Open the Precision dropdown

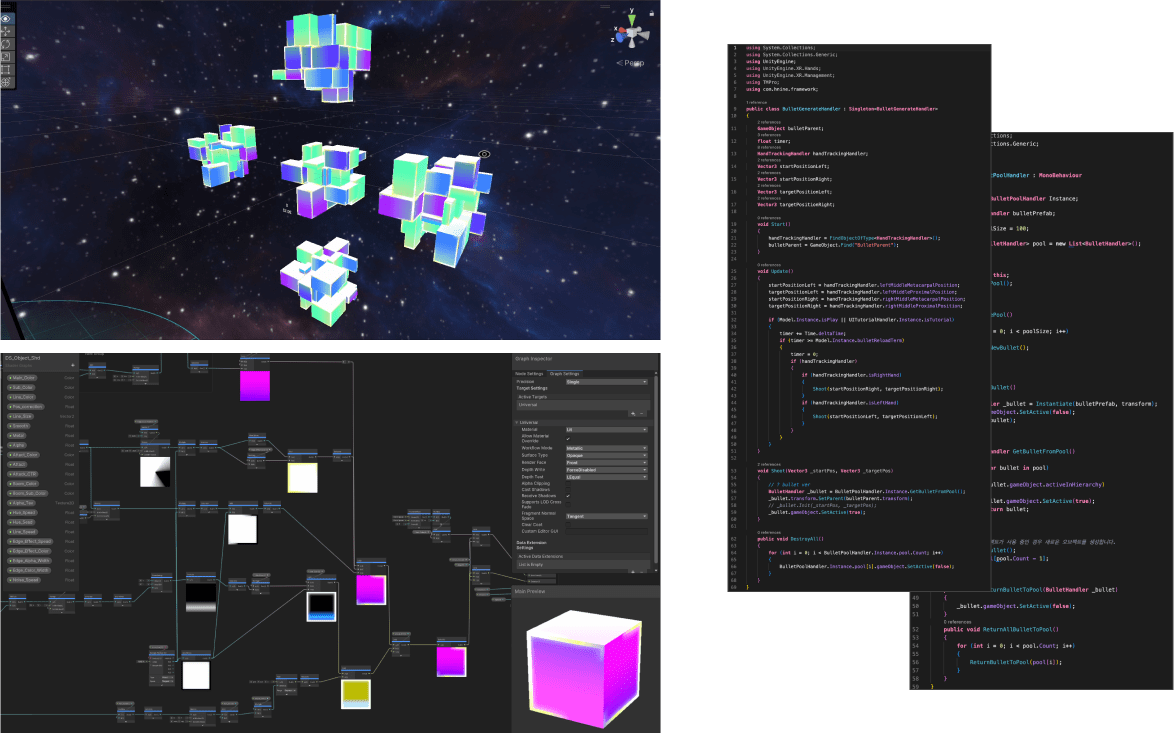(606, 381)
